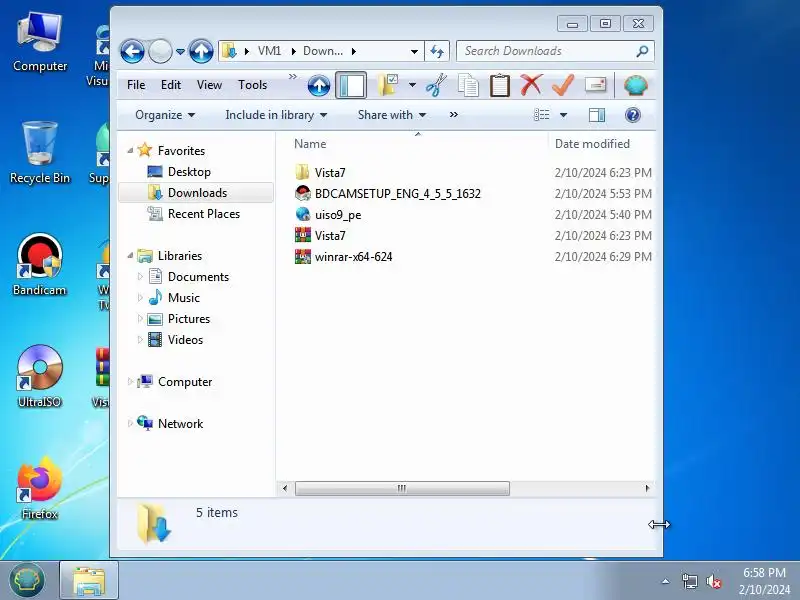This screenshot has width=800, height=600.
Task: Show hidden tray icons arrow
Action: pyautogui.click(x=665, y=581)
